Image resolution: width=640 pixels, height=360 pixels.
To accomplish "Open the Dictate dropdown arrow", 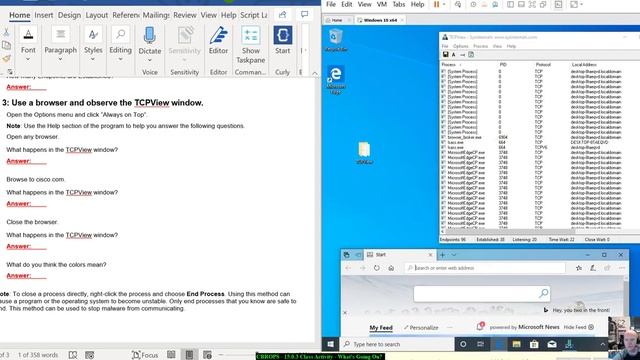I will coord(150,60).
